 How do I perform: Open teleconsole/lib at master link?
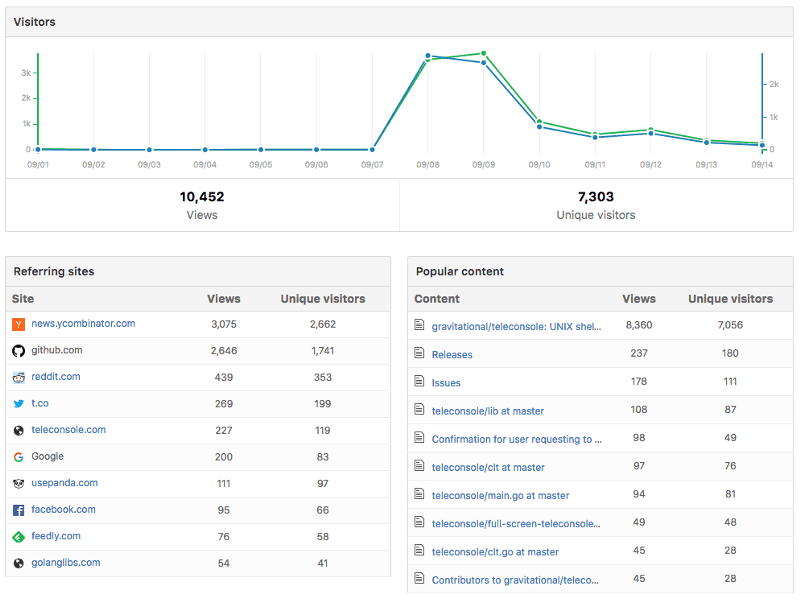tap(488, 411)
